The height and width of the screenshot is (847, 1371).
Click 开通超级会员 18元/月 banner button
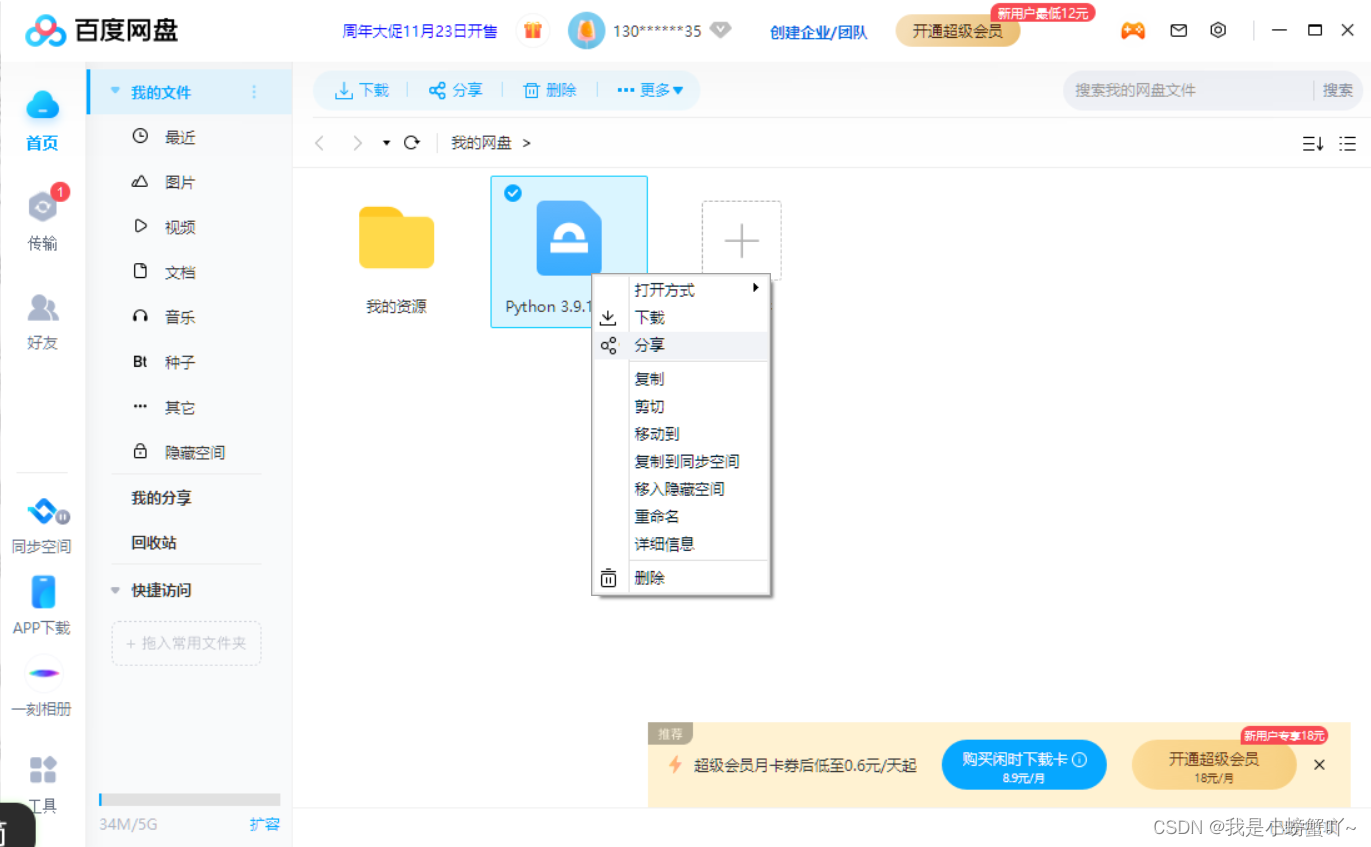coord(1214,765)
